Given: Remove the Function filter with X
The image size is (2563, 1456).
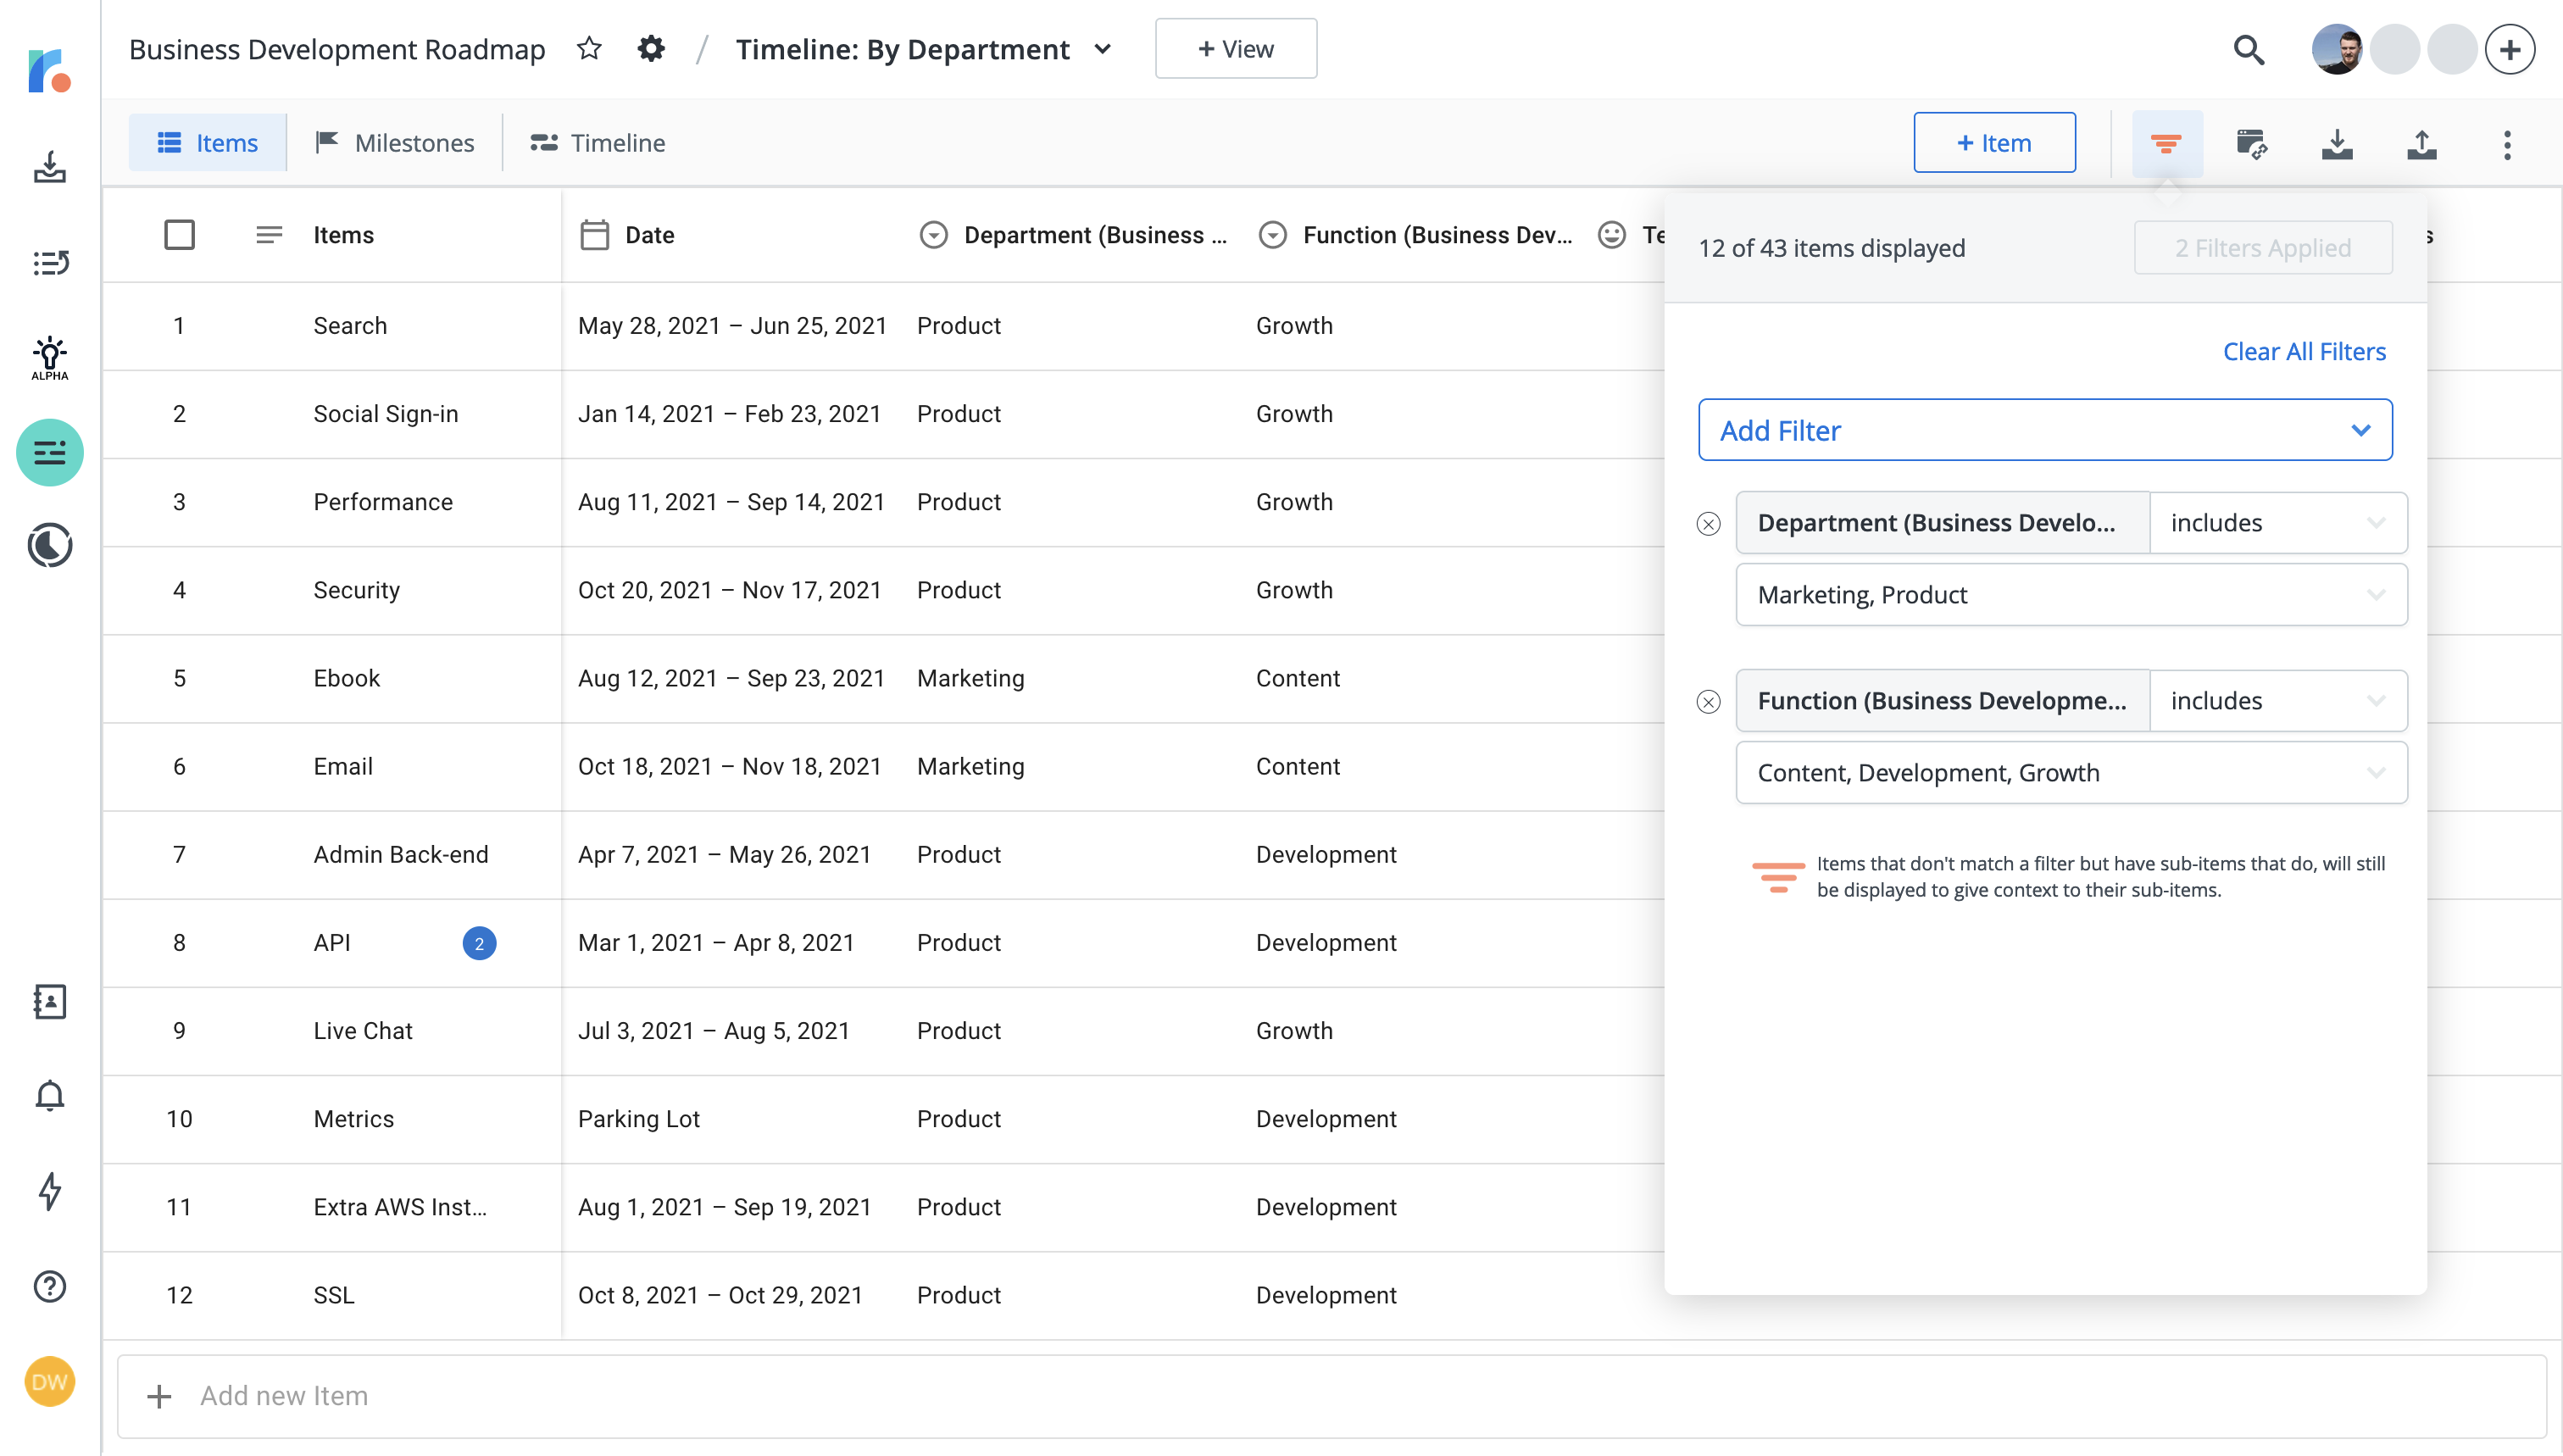Looking at the screenshot, I should point(1708,702).
